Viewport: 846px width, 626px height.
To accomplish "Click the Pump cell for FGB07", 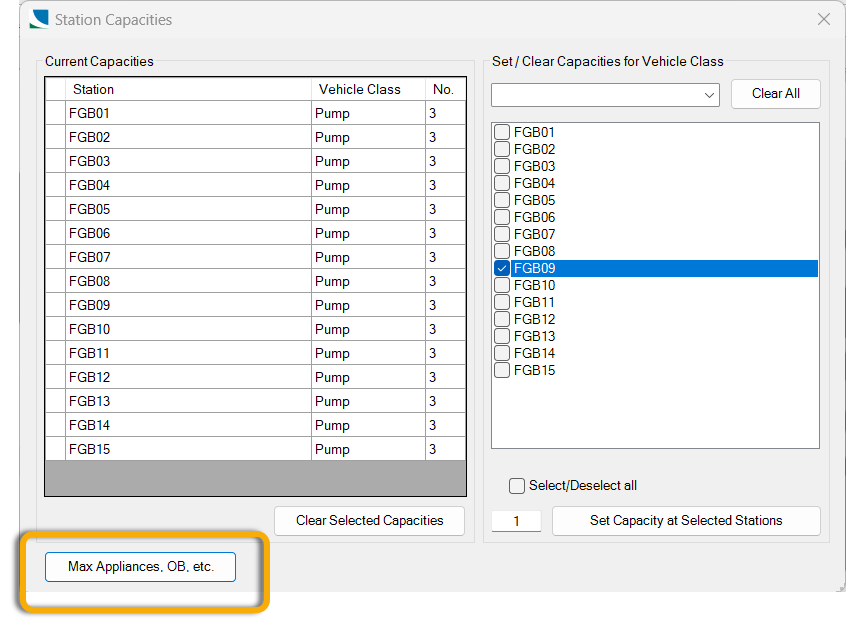I will click(x=367, y=257).
